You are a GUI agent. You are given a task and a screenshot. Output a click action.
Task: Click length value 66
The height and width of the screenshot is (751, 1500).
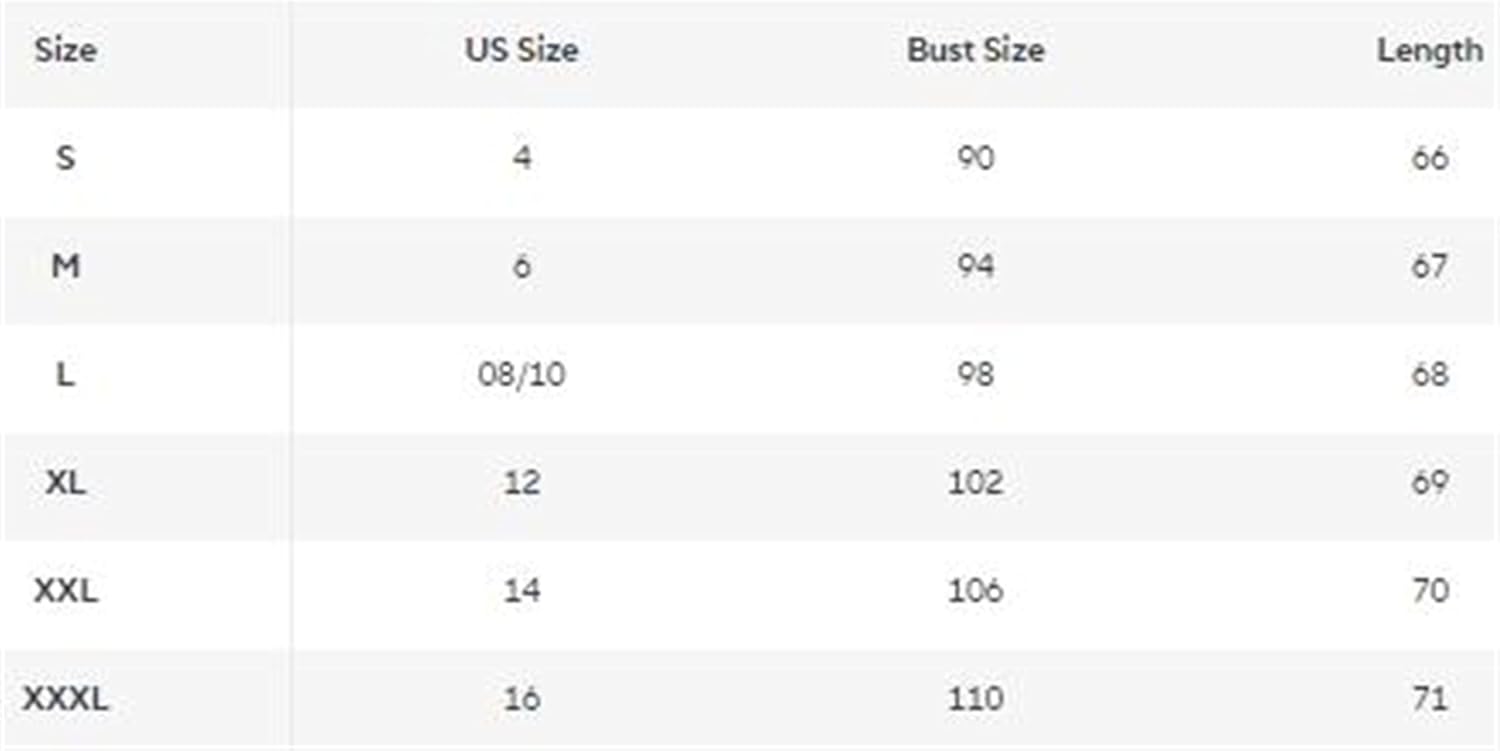(1429, 157)
